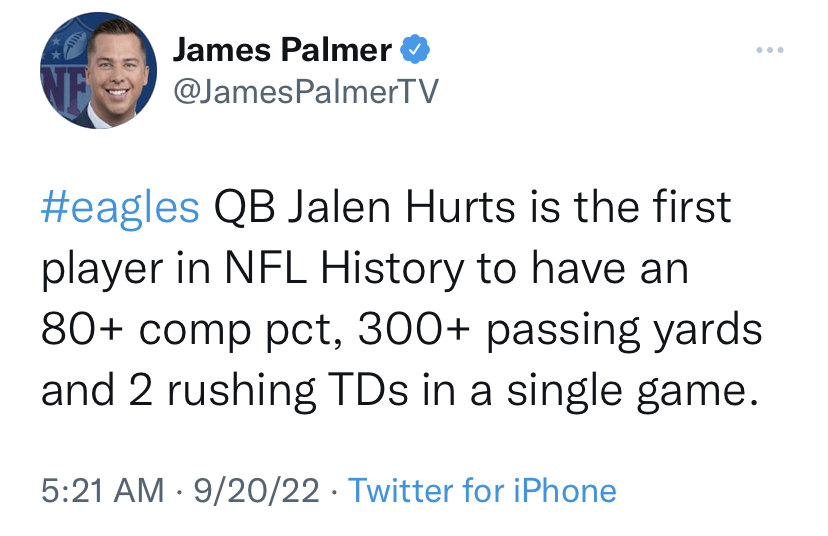Click the blue verified badge beside James Palmer
Viewport: 828px width, 536px height.
click(x=415, y=49)
